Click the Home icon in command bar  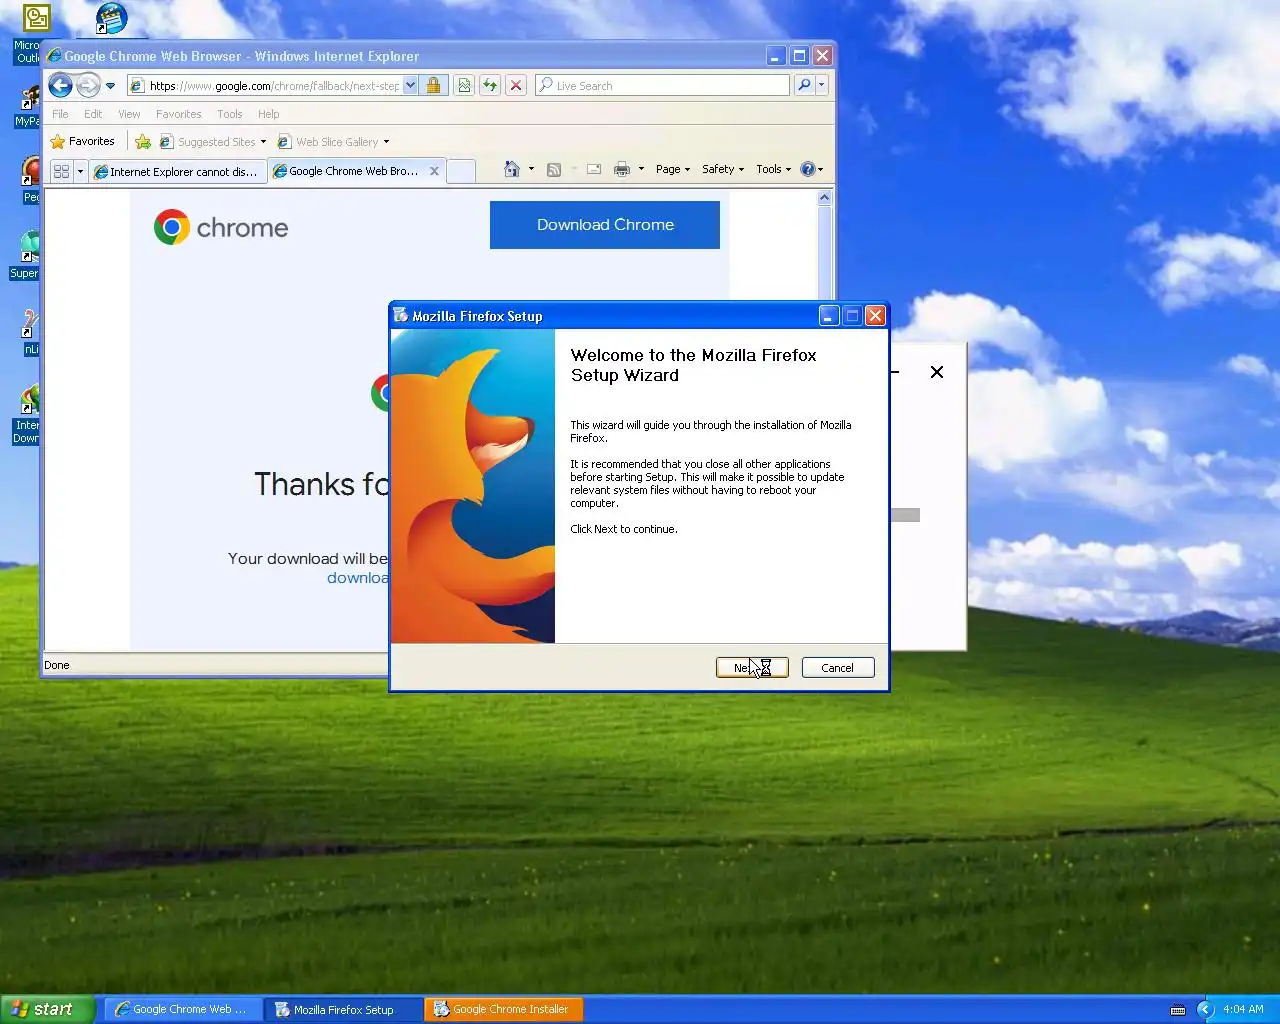coord(512,169)
